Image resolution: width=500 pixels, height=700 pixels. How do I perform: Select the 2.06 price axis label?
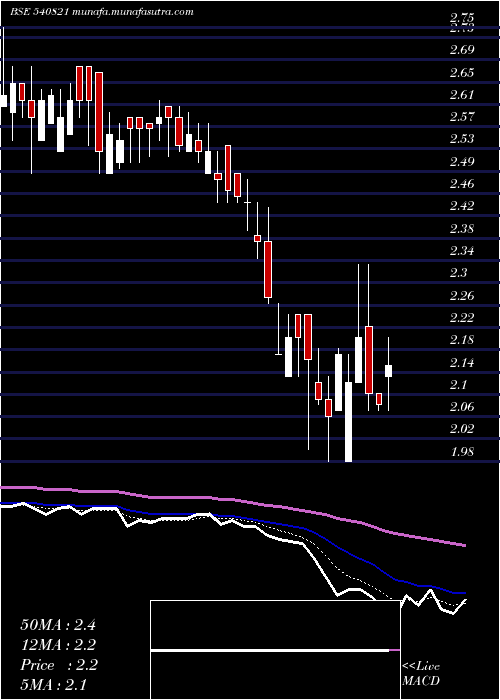pyautogui.click(x=461, y=407)
